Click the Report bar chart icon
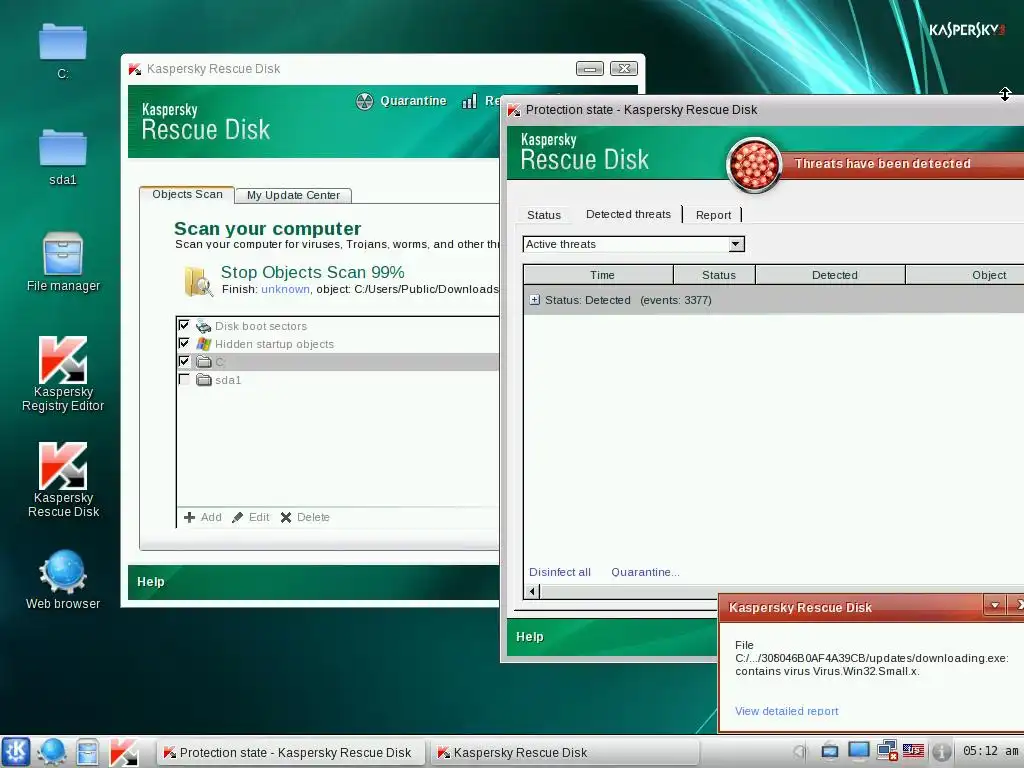The width and height of the screenshot is (1024, 768). (469, 101)
